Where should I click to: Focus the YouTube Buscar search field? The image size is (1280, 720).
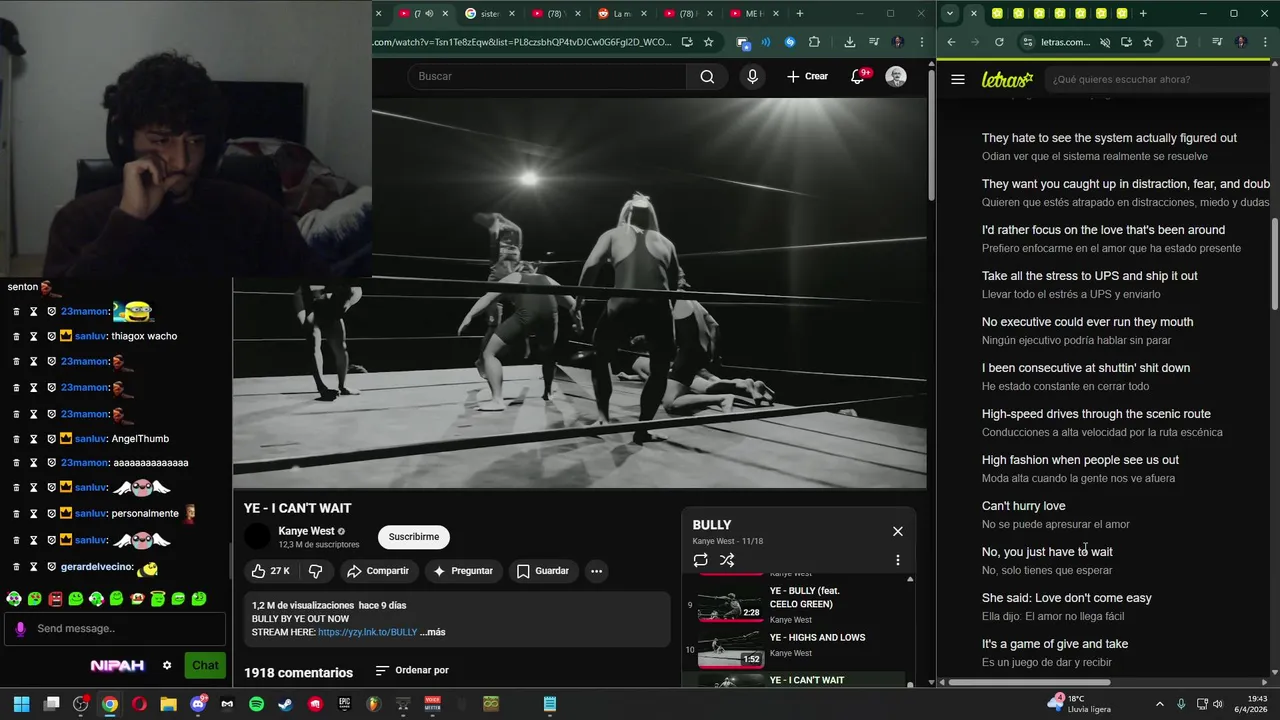click(547, 77)
